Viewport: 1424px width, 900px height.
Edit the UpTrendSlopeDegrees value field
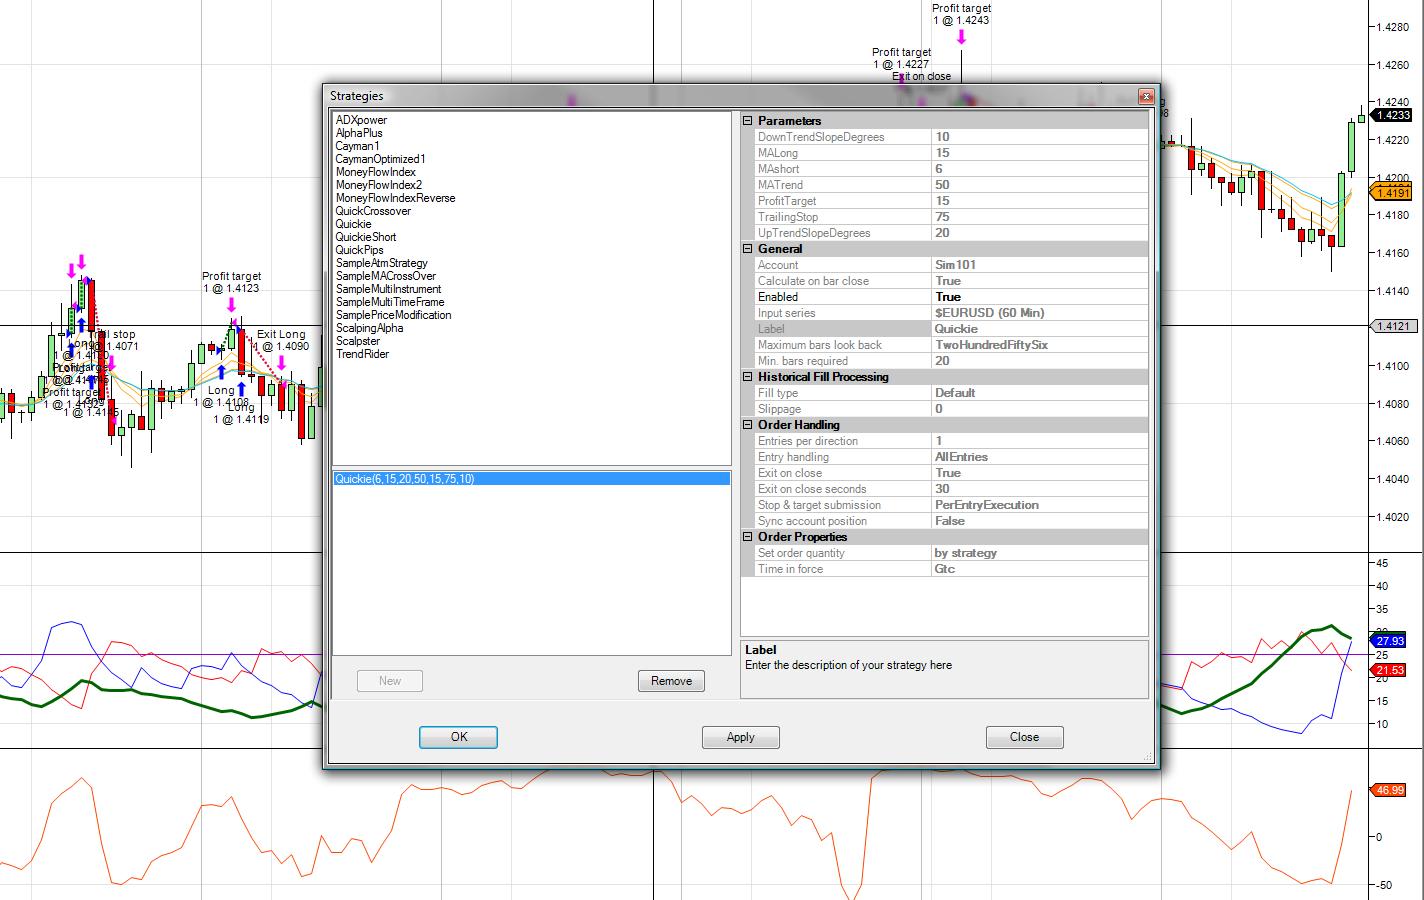(1040, 233)
